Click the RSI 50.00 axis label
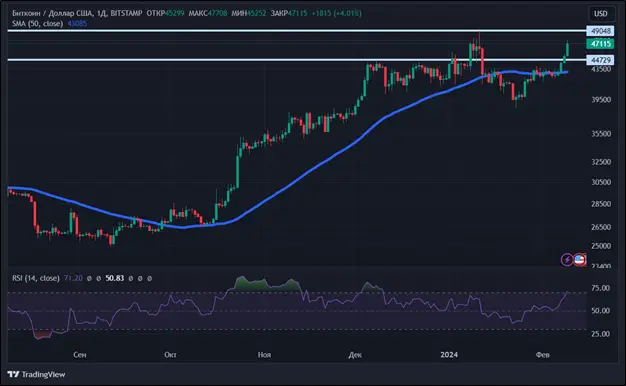This screenshot has width=626, height=386. (x=600, y=311)
